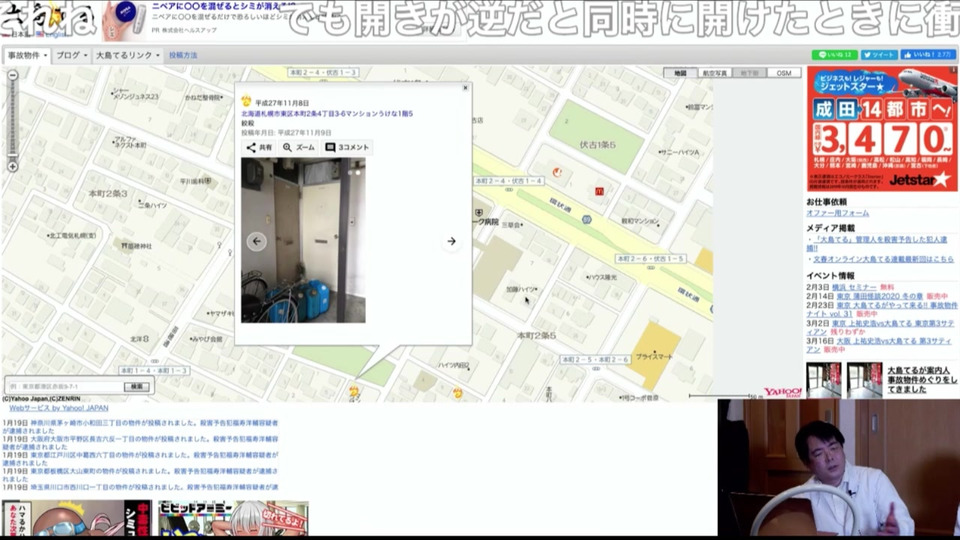Click the flame marker near ハイツ内田2
Image resolution: width=960 pixels, height=540 pixels.
pyautogui.click(x=457, y=393)
